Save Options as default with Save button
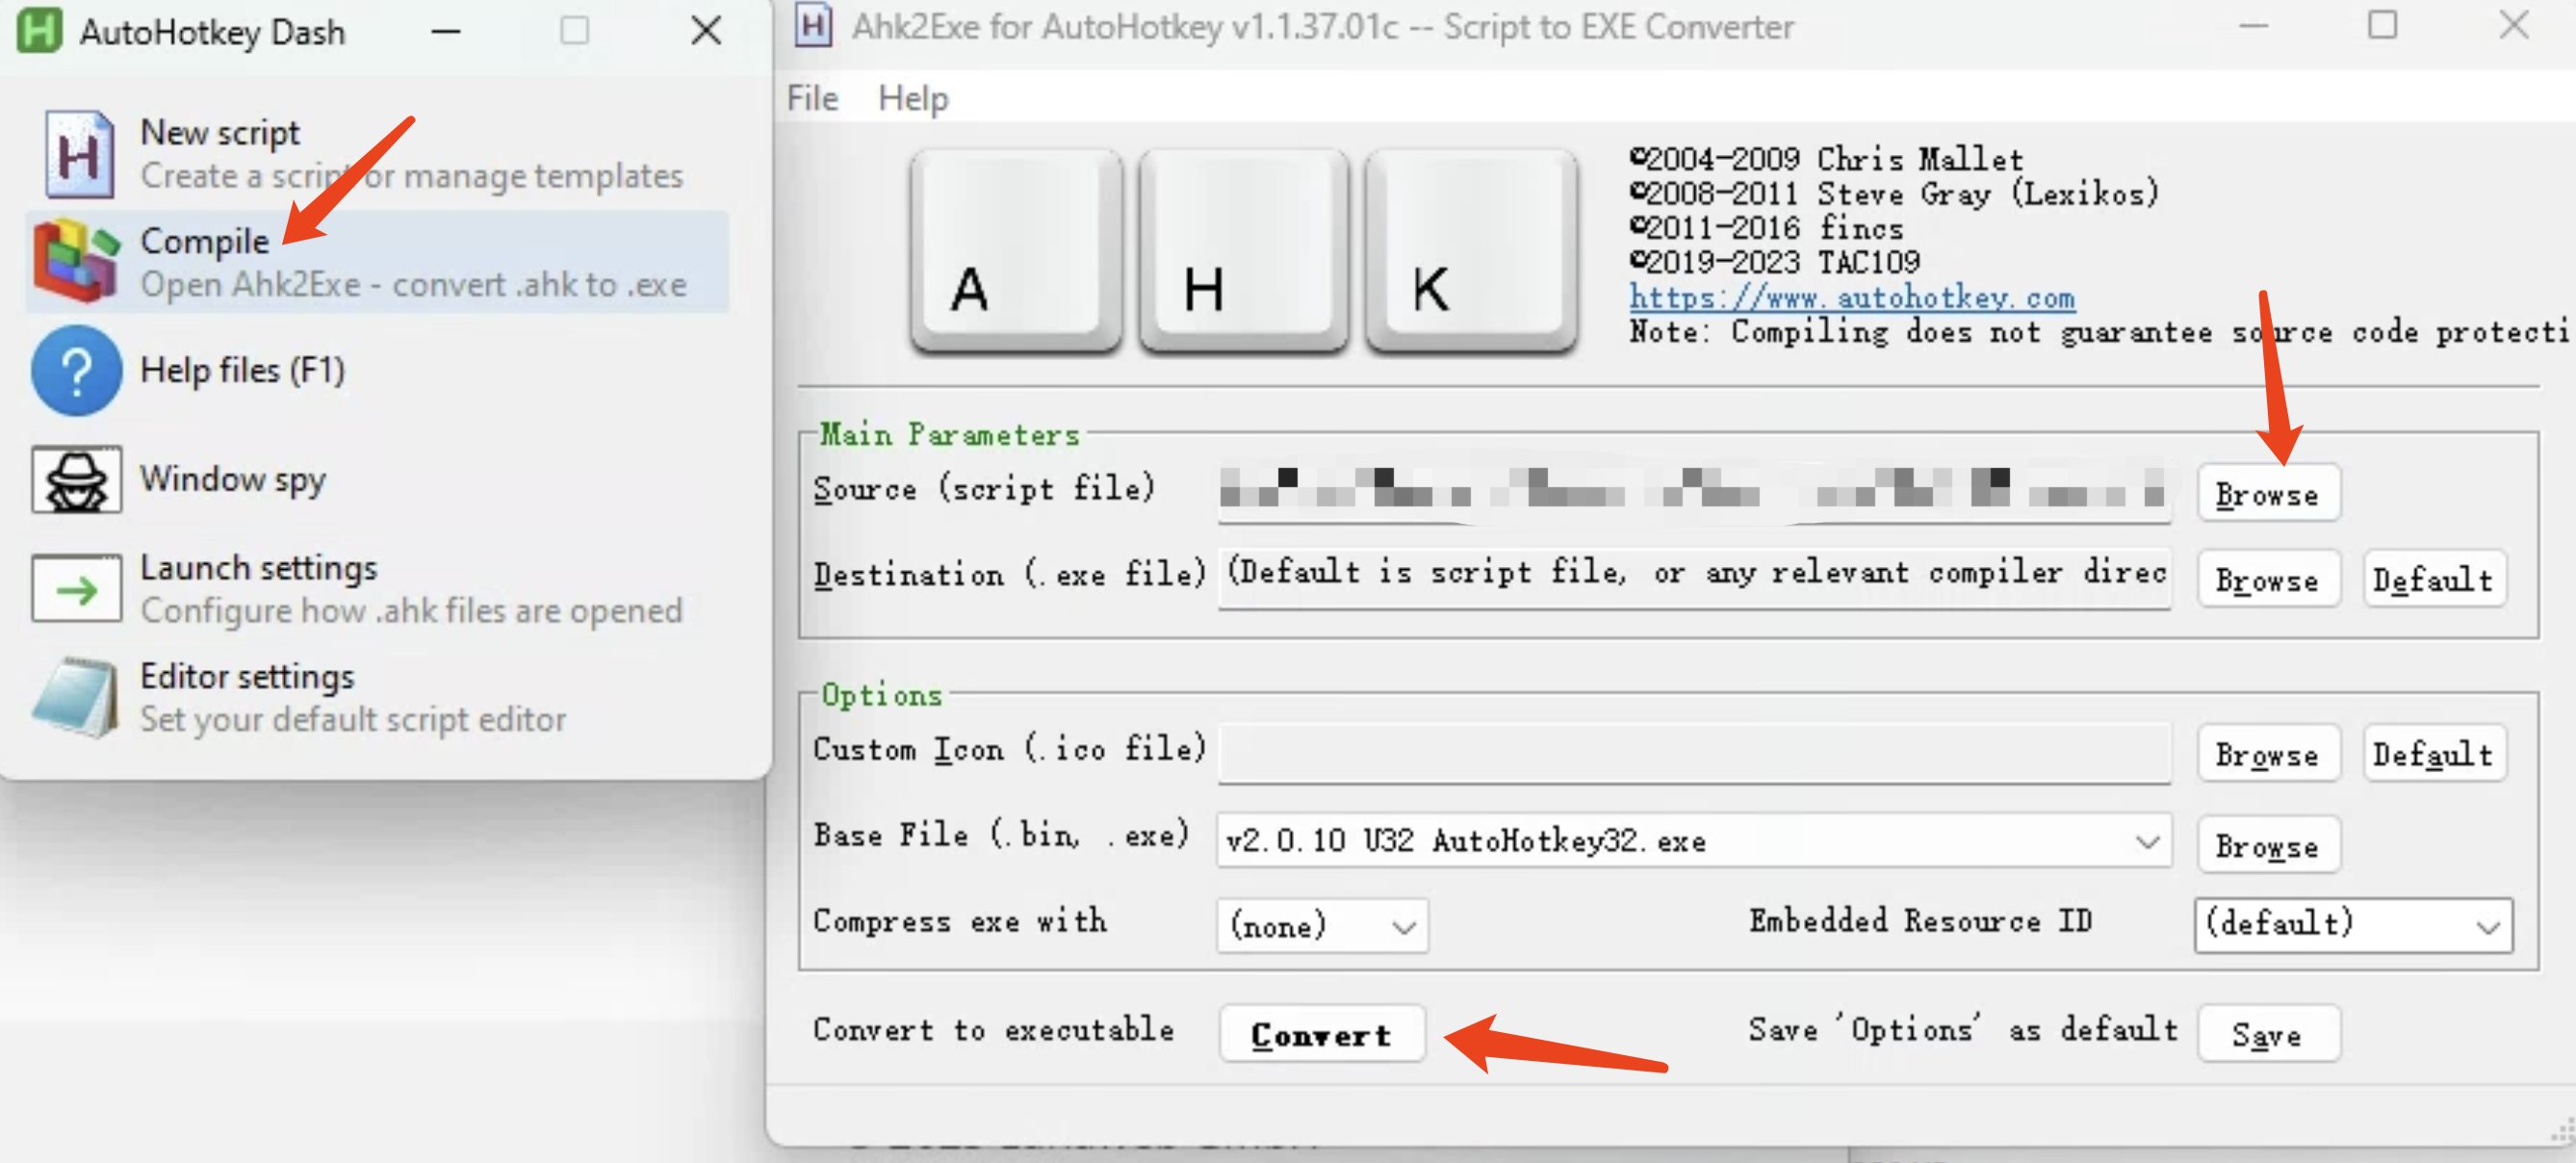The width and height of the screenshot is (2576, 1163). point(2268,1033)
